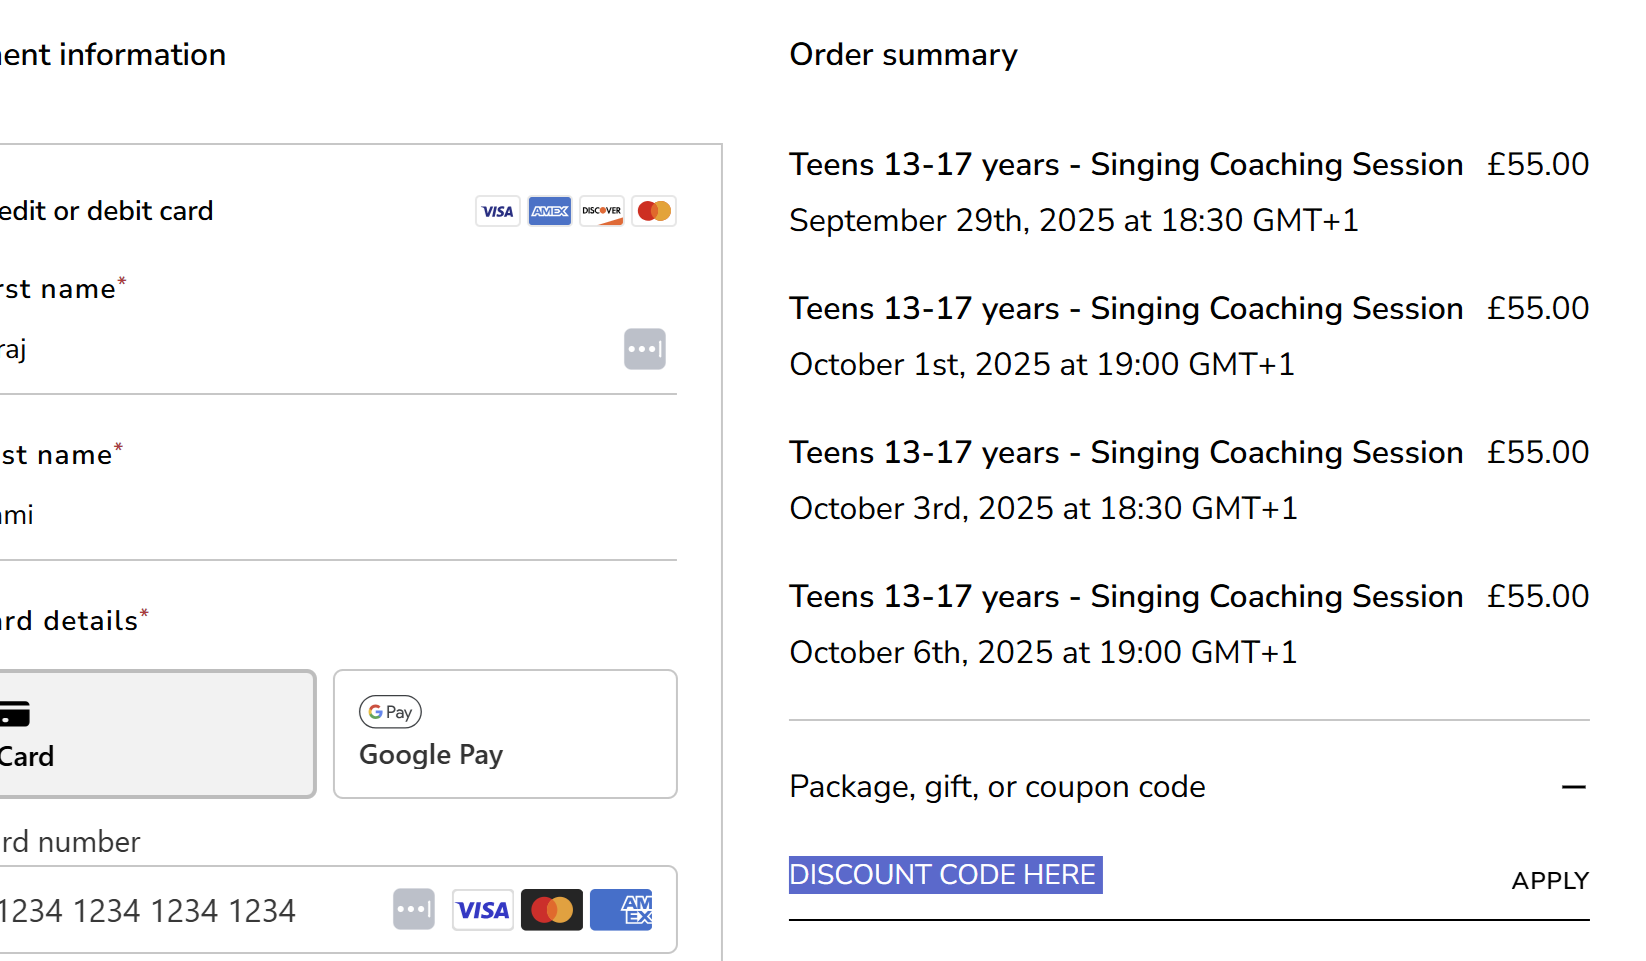Click the Amex icon in card number field
This screenshot has width=1646, height=961.
pyautogui.click(x=621, y=910)
